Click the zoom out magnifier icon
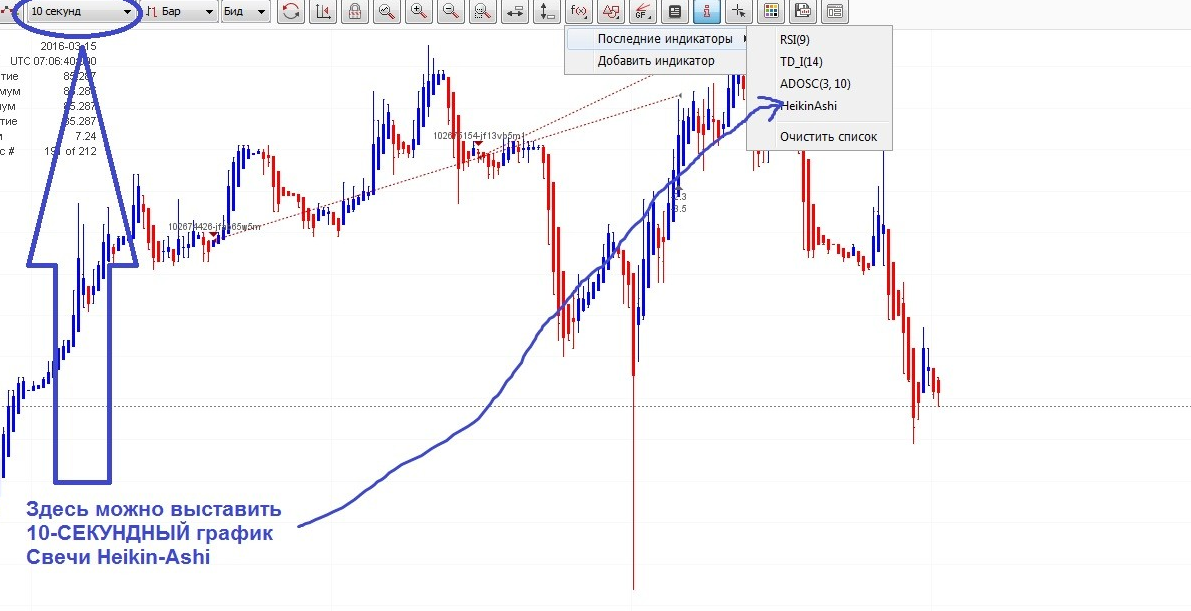 451,12
